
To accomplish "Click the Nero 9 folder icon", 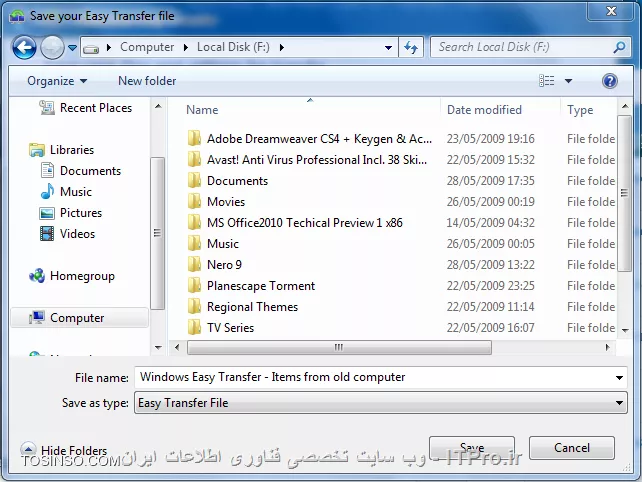I will pyautogui.click(x=194, y=265).
